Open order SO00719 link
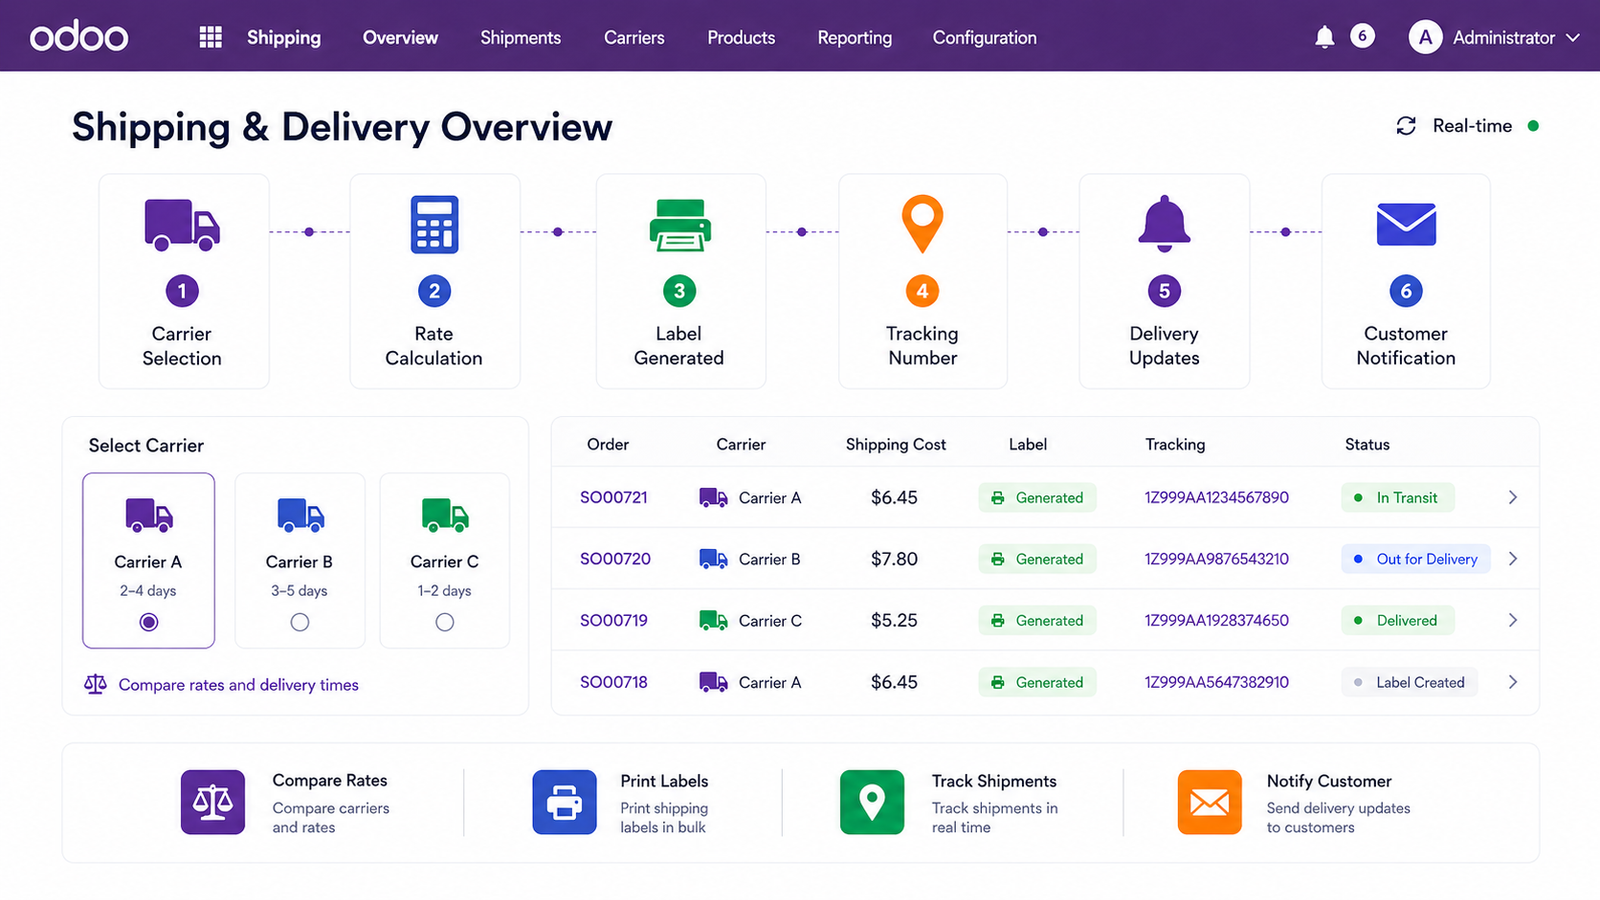 [614, 620]
